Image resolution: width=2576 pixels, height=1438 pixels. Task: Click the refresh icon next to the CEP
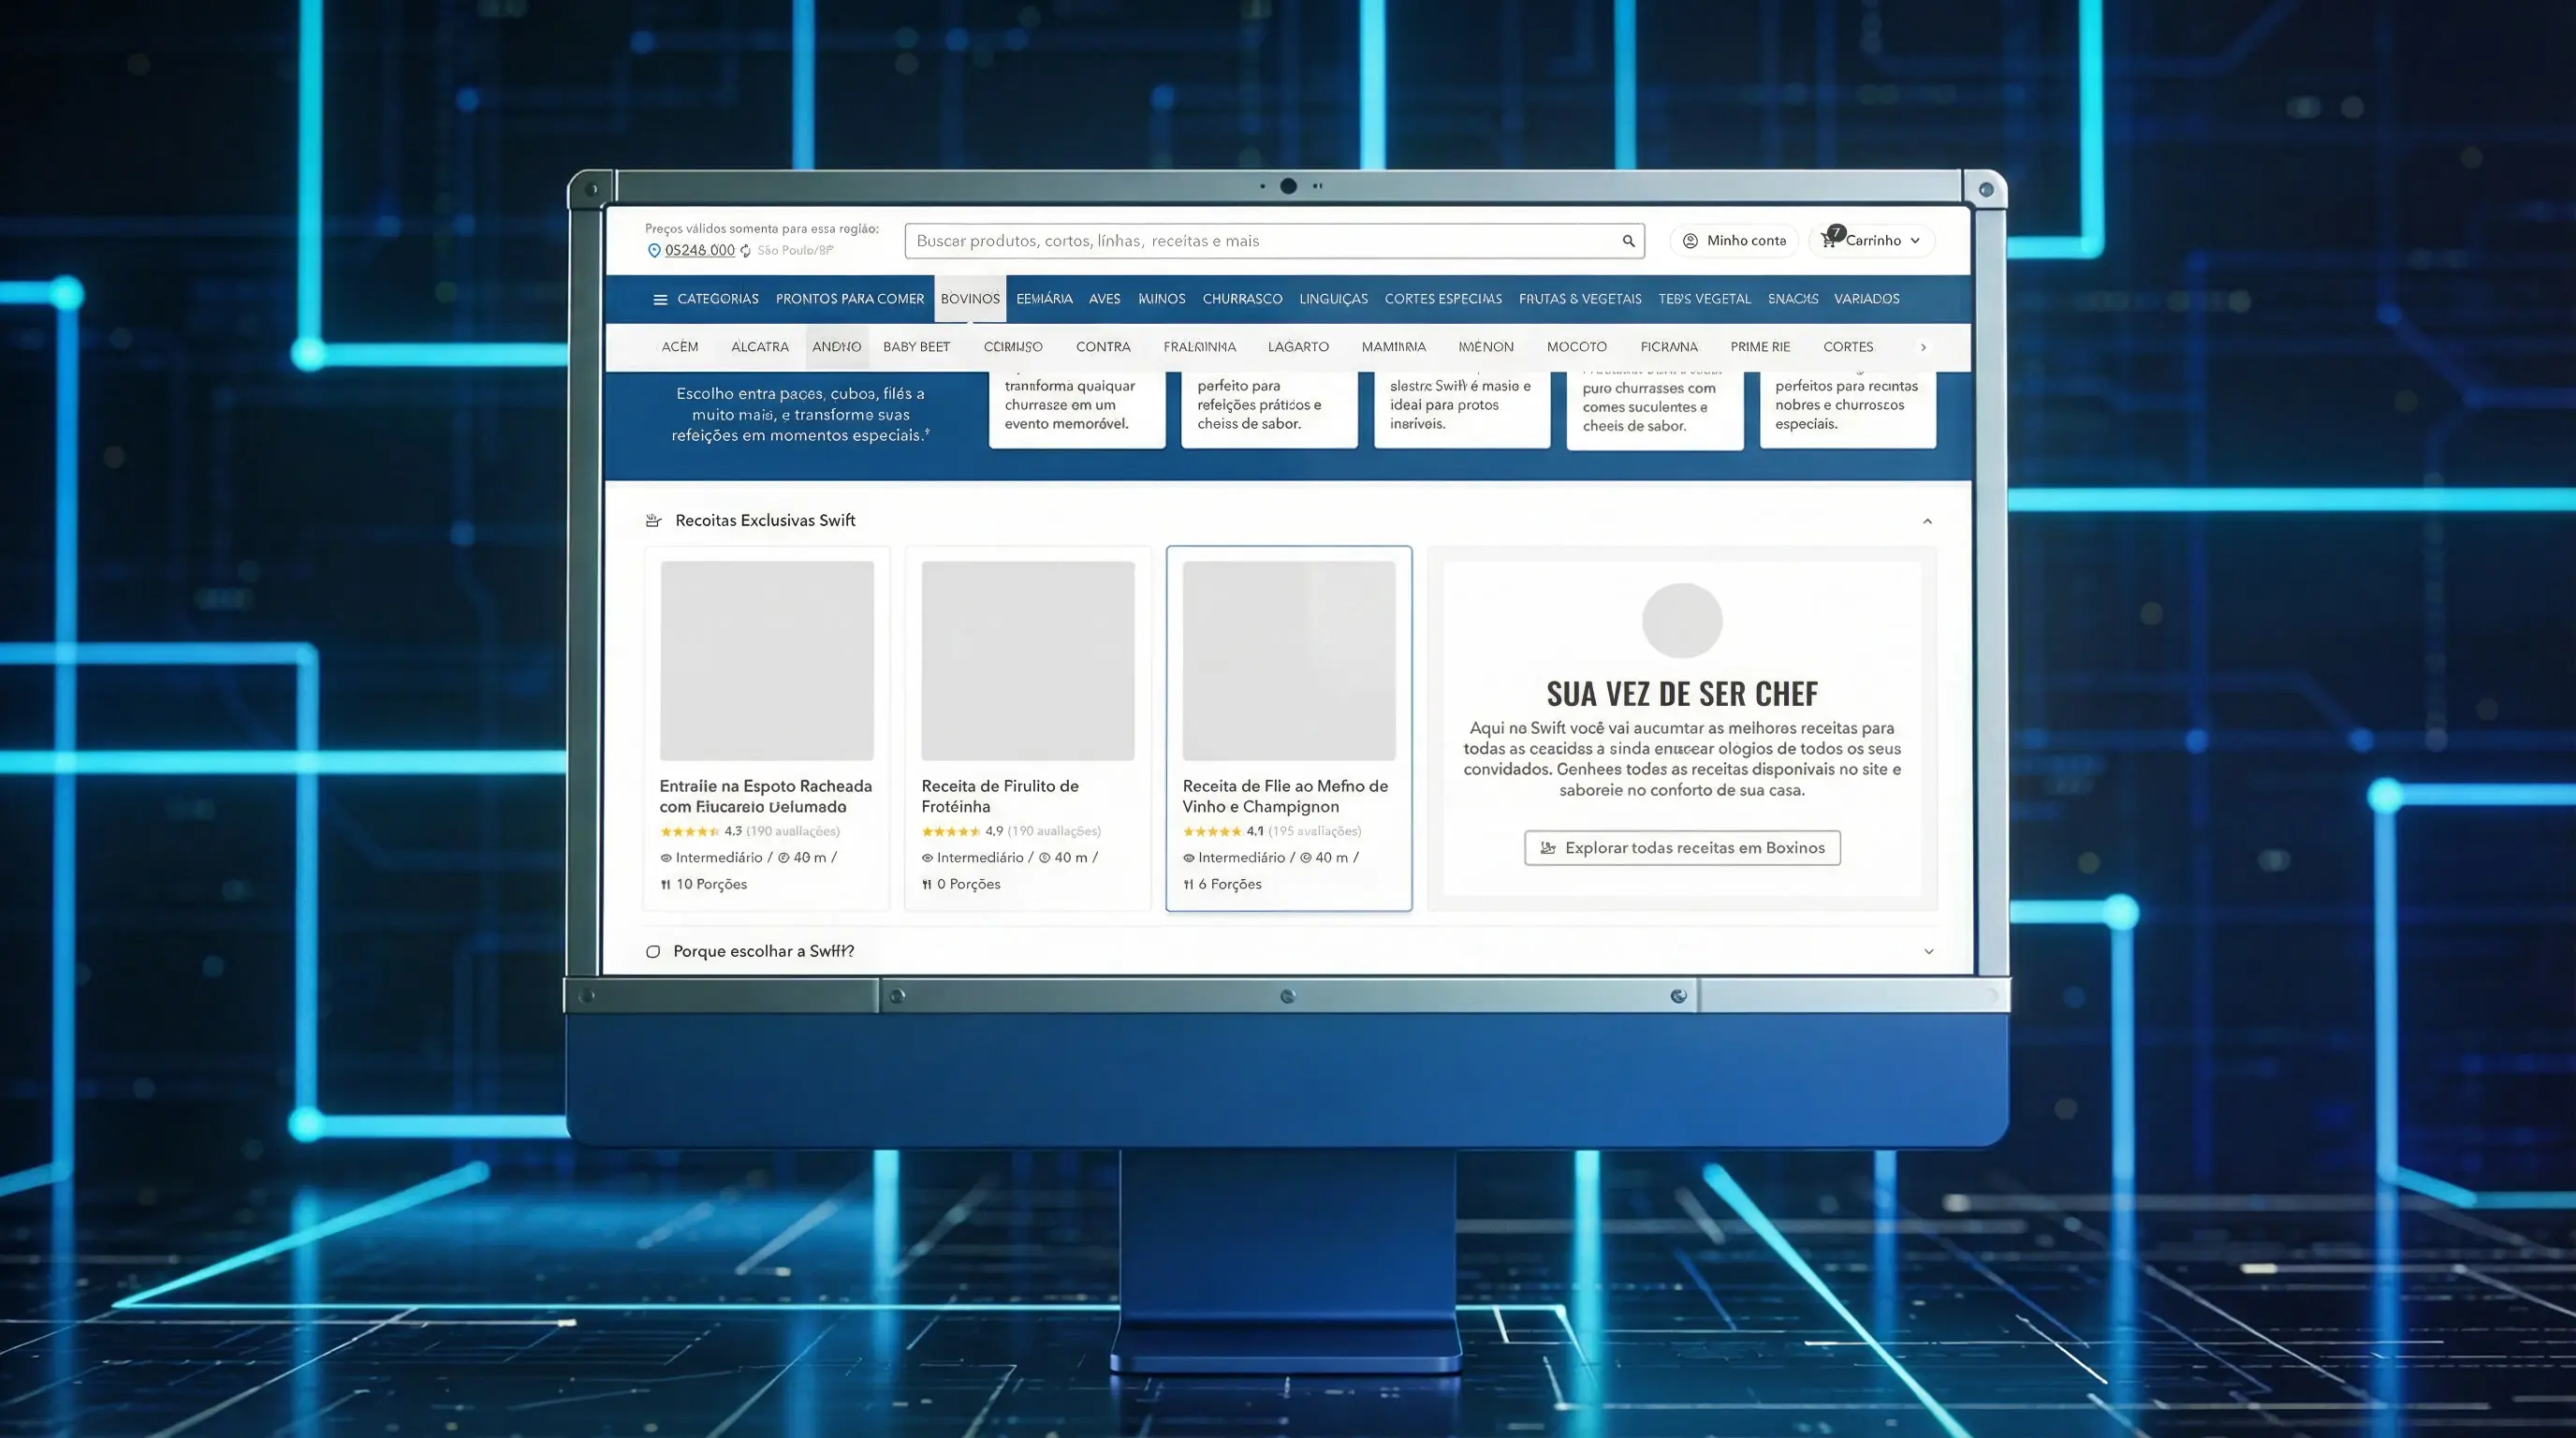point(744,250)
